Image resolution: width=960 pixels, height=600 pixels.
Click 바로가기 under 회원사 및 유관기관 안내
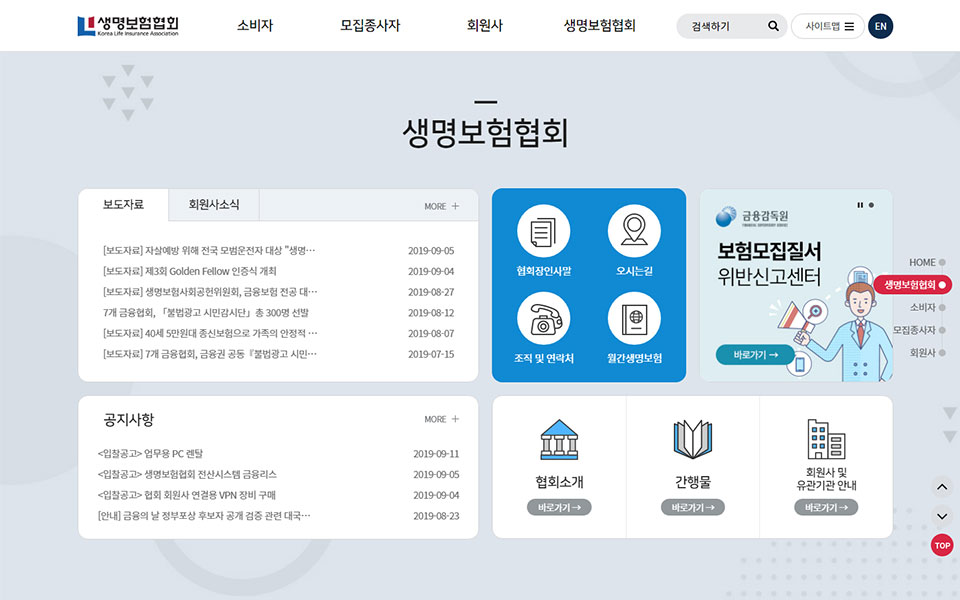click(825, 508)
